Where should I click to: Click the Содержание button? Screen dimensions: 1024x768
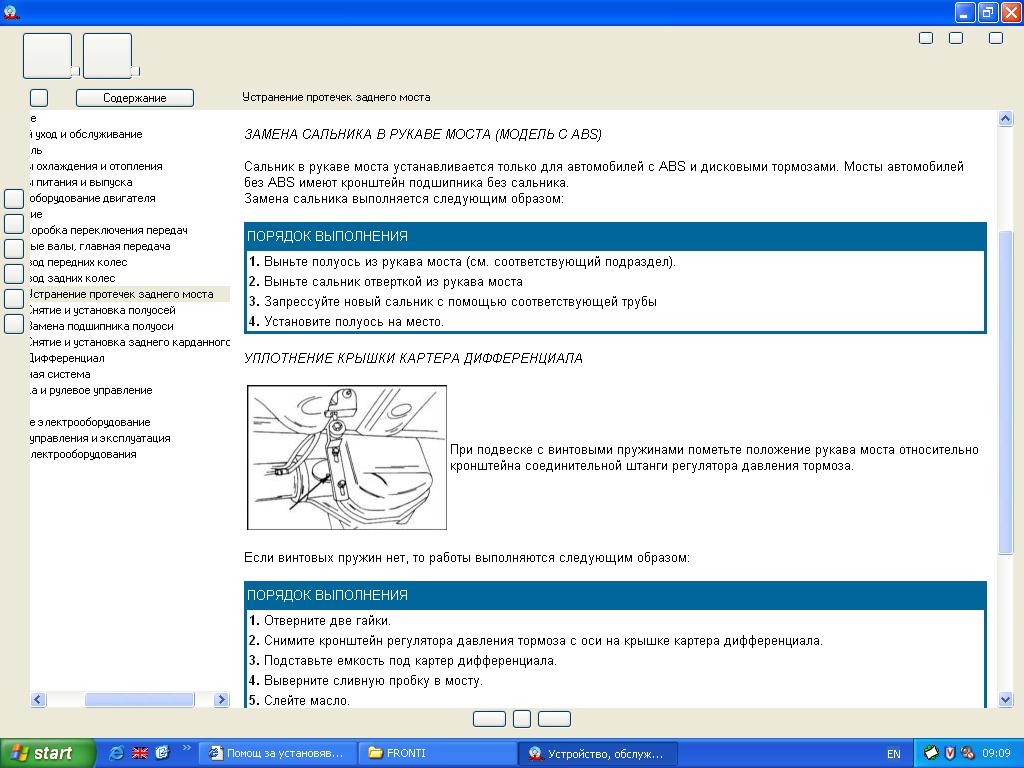(x=135, y=98)
